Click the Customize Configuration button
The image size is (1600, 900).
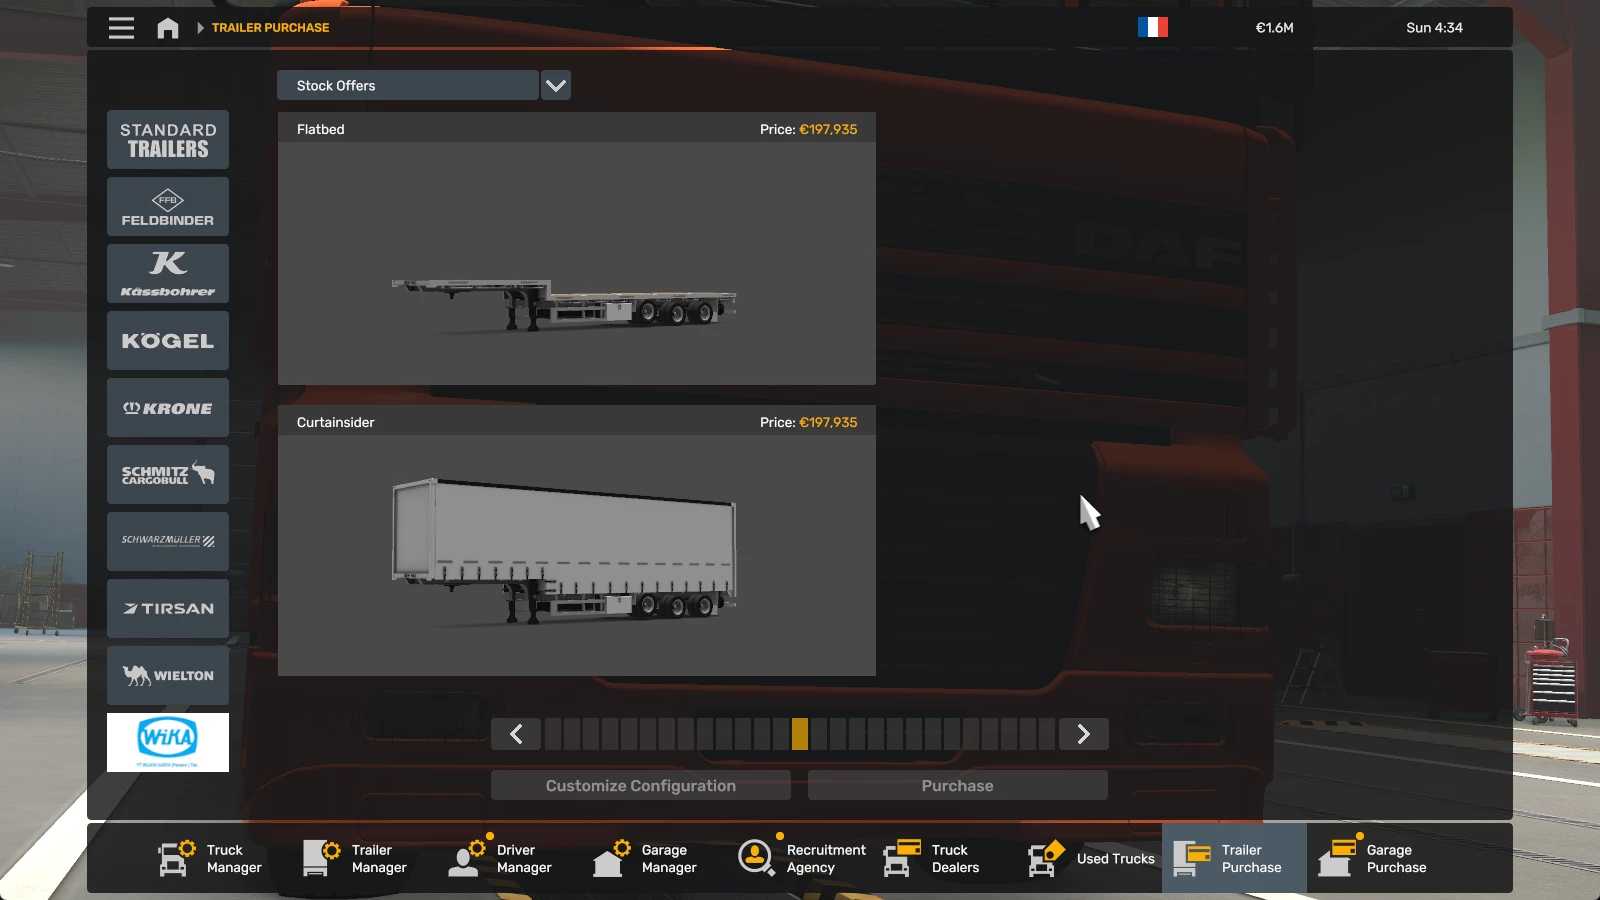tap(640, 786)
